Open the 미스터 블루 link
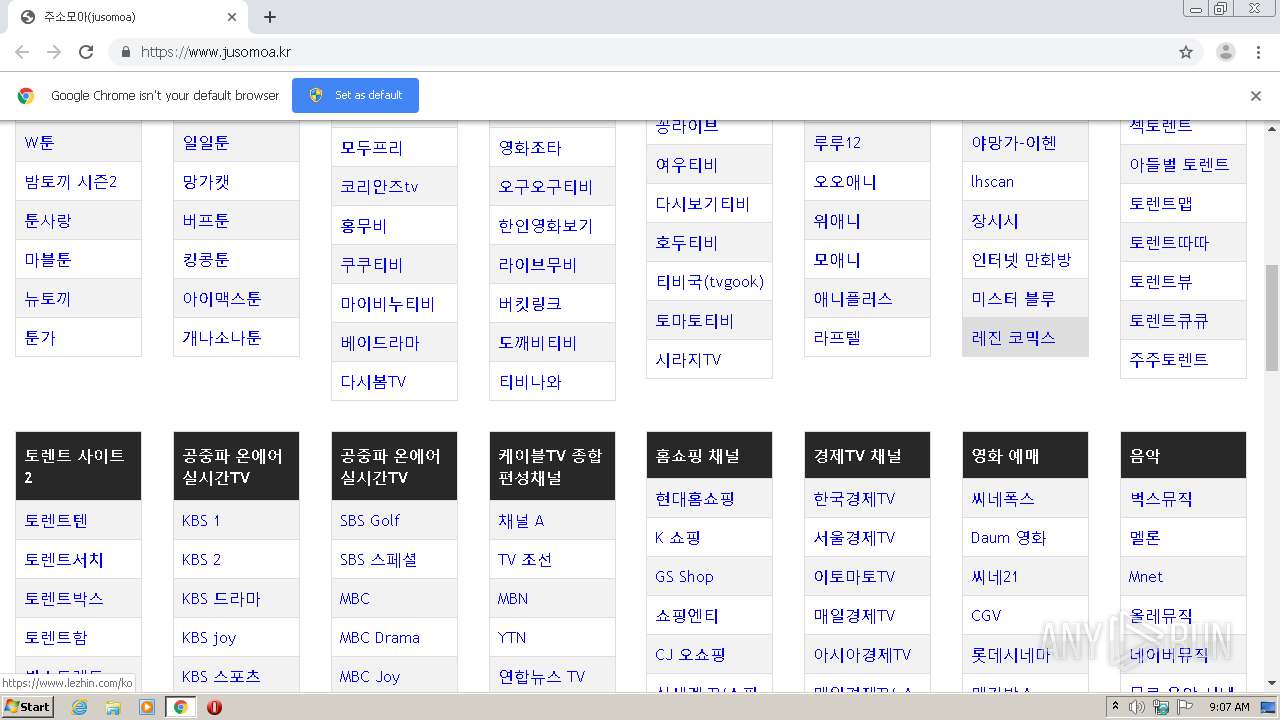1280x720 pixels. pyautogui.click(x=1013, y=298)
